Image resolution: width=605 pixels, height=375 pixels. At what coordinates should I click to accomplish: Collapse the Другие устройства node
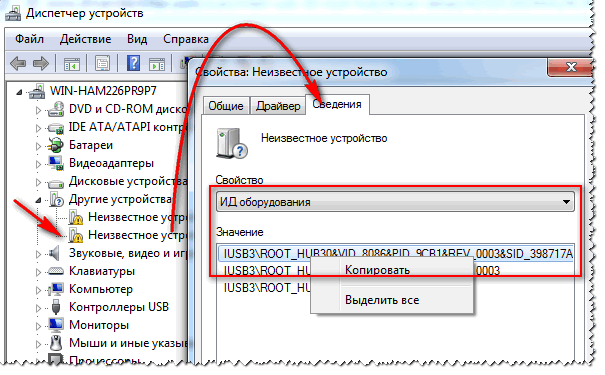pos(38,200)
